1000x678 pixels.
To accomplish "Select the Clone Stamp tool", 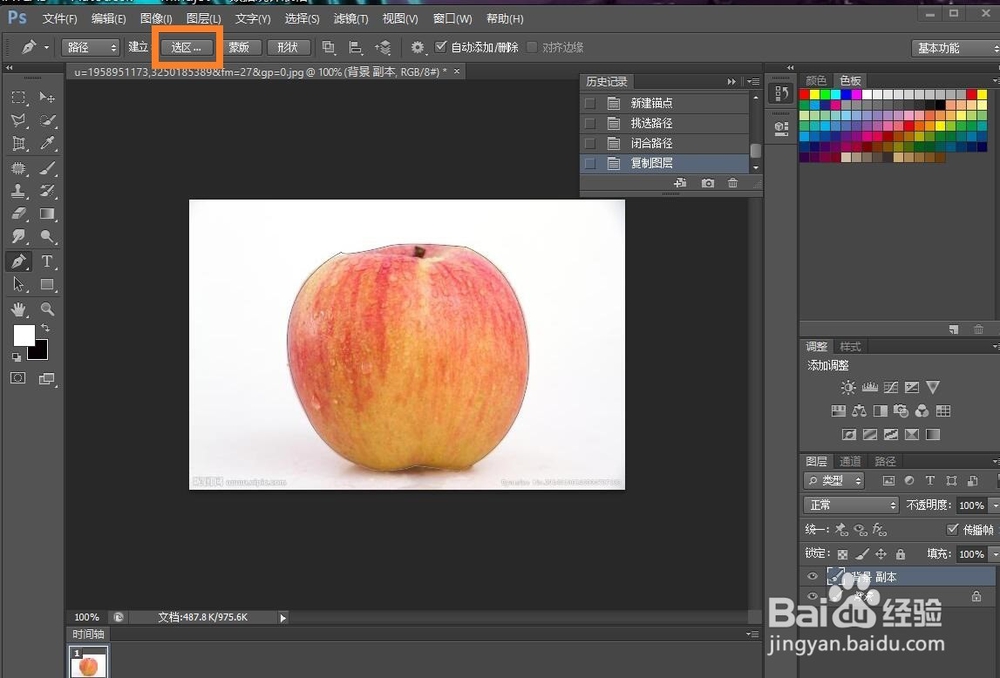I will coord(18,191).
